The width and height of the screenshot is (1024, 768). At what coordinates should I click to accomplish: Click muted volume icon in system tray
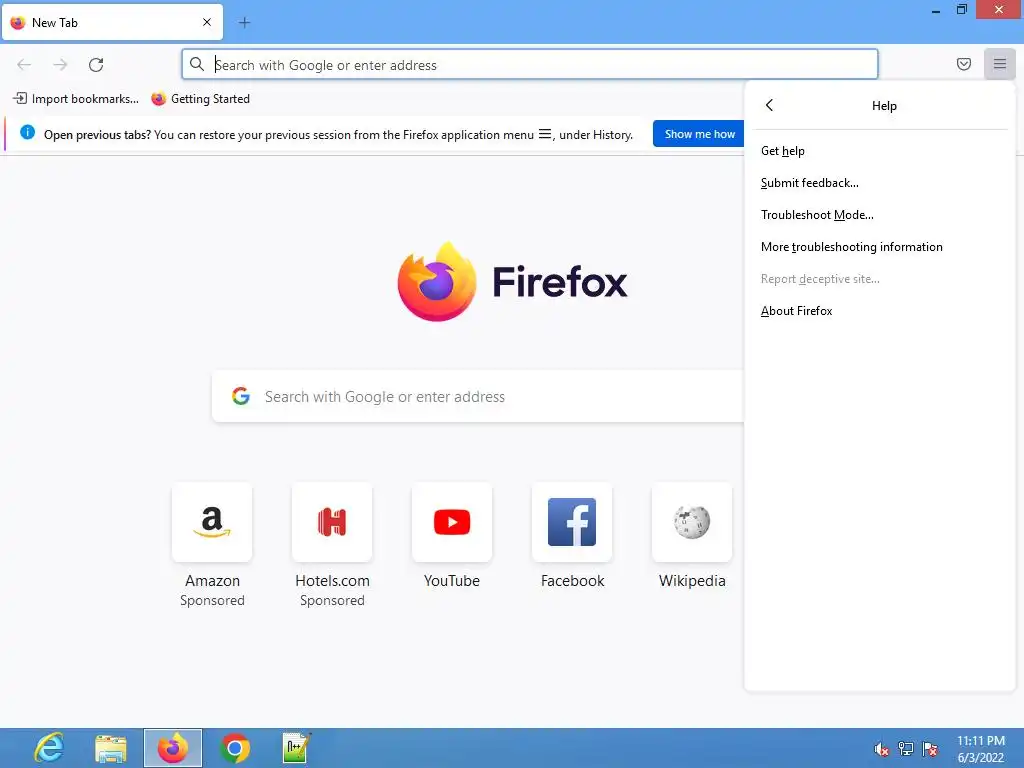click(x=881, y=749)
